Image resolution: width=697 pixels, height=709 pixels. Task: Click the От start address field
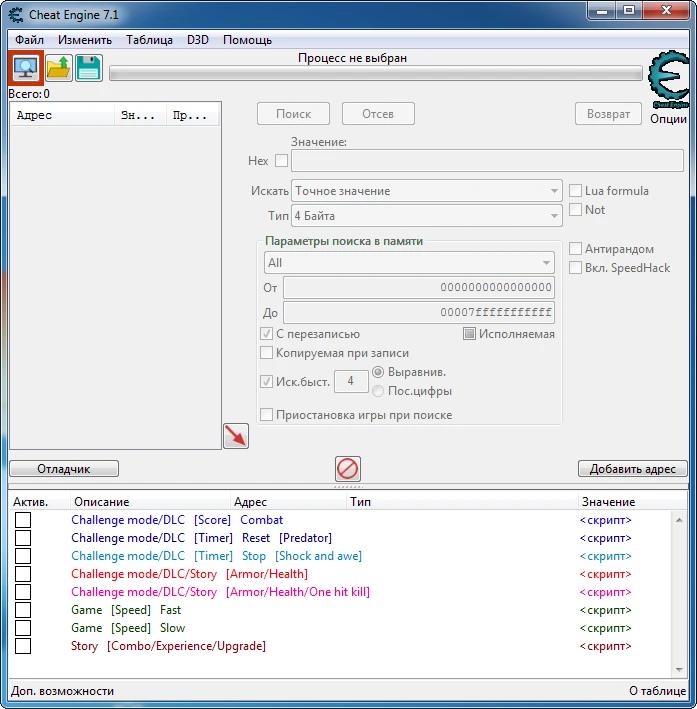[x=419, y=288]
